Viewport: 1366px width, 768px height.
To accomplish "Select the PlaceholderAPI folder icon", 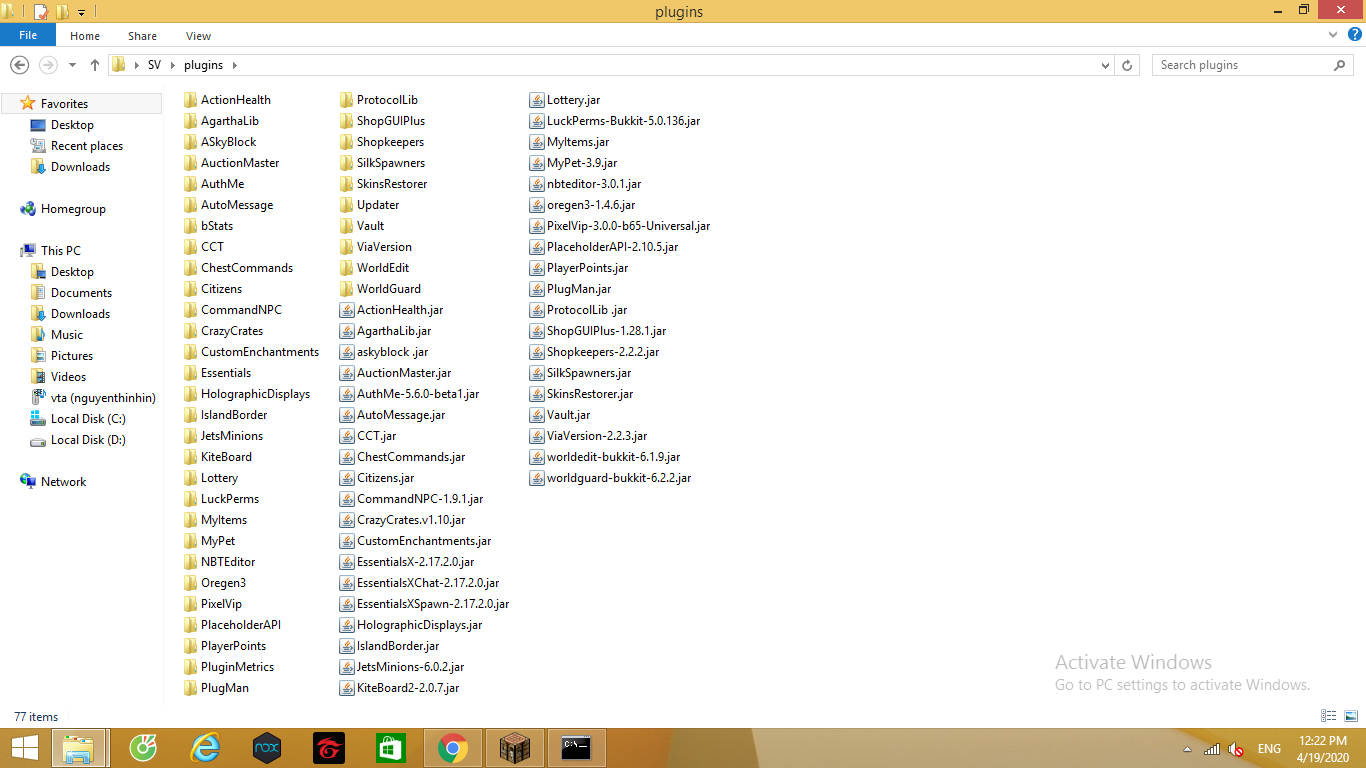I will click(191, 625).
